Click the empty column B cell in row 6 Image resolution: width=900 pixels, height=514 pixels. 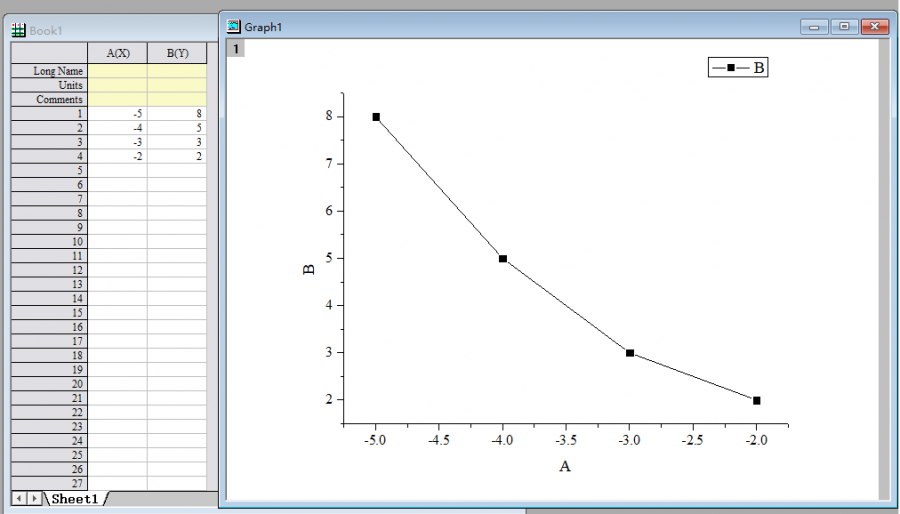tap(177, 185)
